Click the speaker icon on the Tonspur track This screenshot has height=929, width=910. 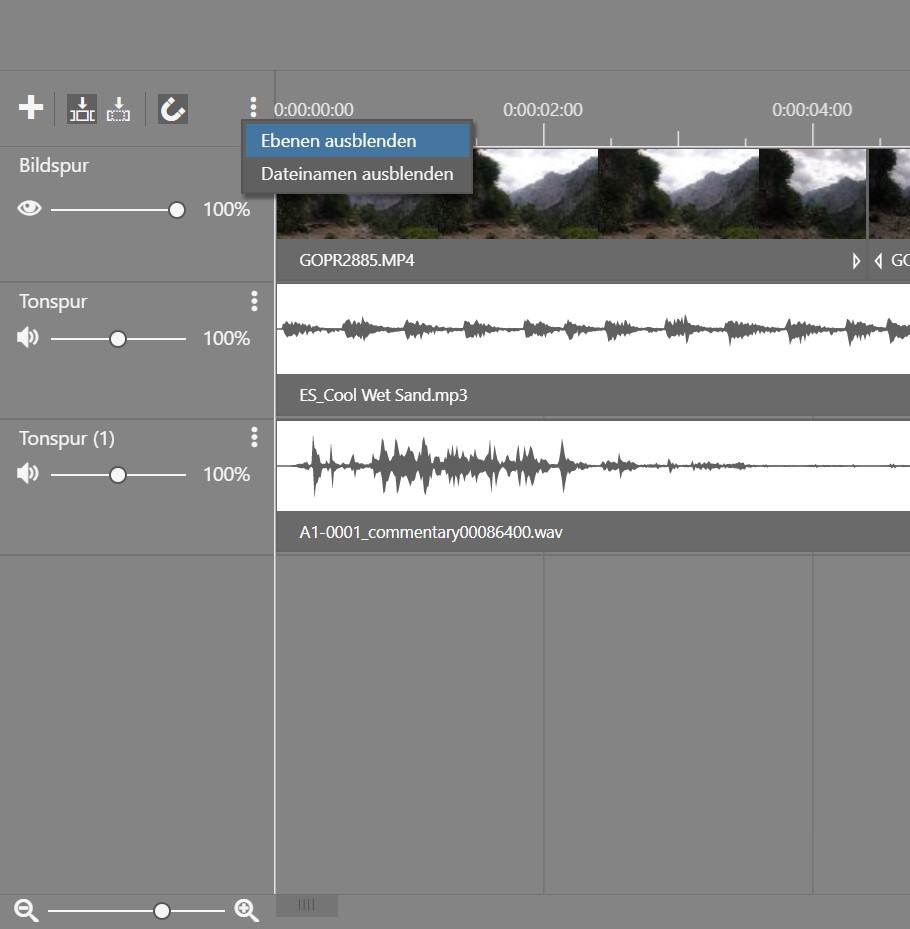click(28, 337)
